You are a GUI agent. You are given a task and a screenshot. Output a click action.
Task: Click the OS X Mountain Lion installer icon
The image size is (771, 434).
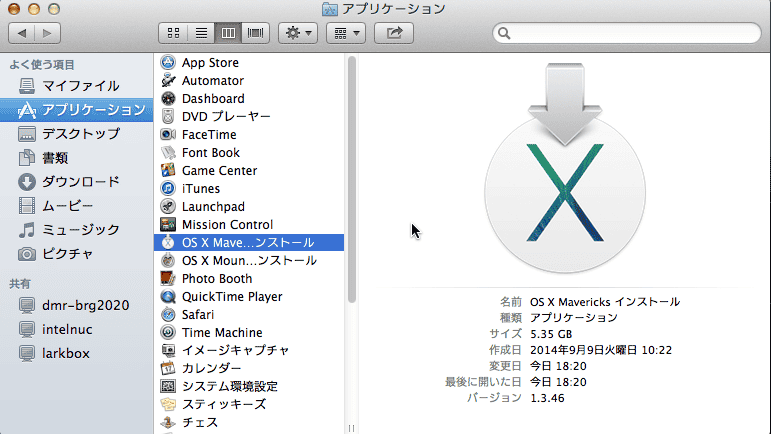coord(168,260)
